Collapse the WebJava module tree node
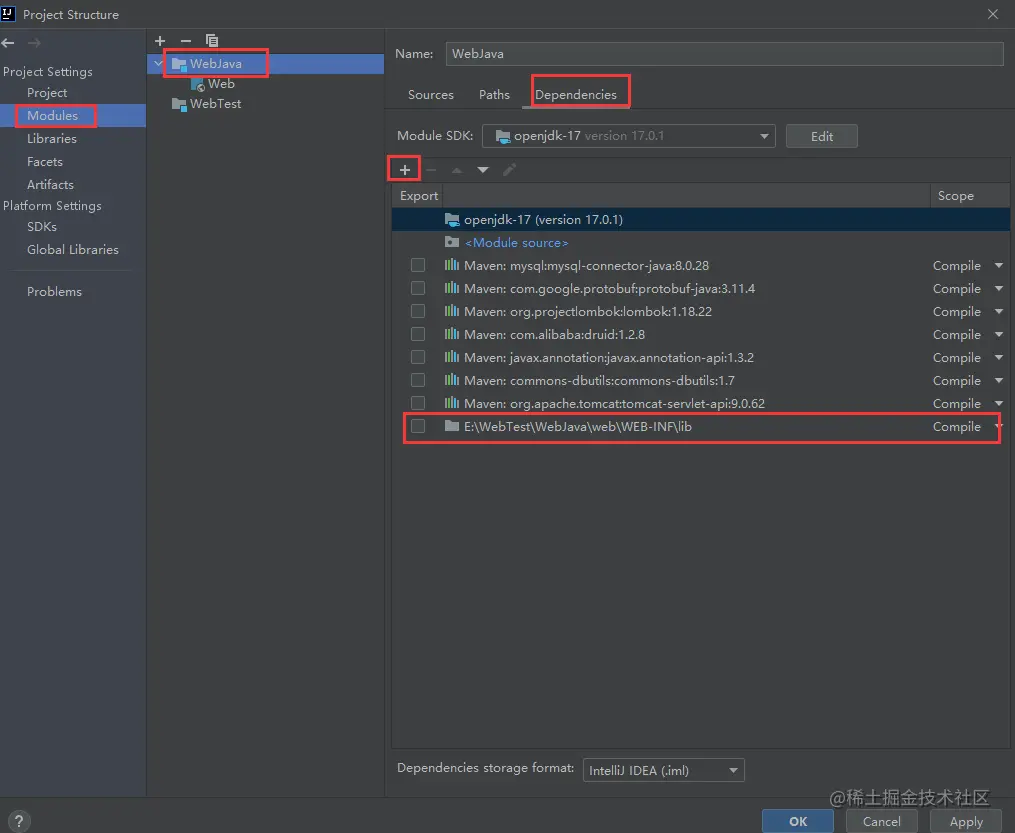 158,63
